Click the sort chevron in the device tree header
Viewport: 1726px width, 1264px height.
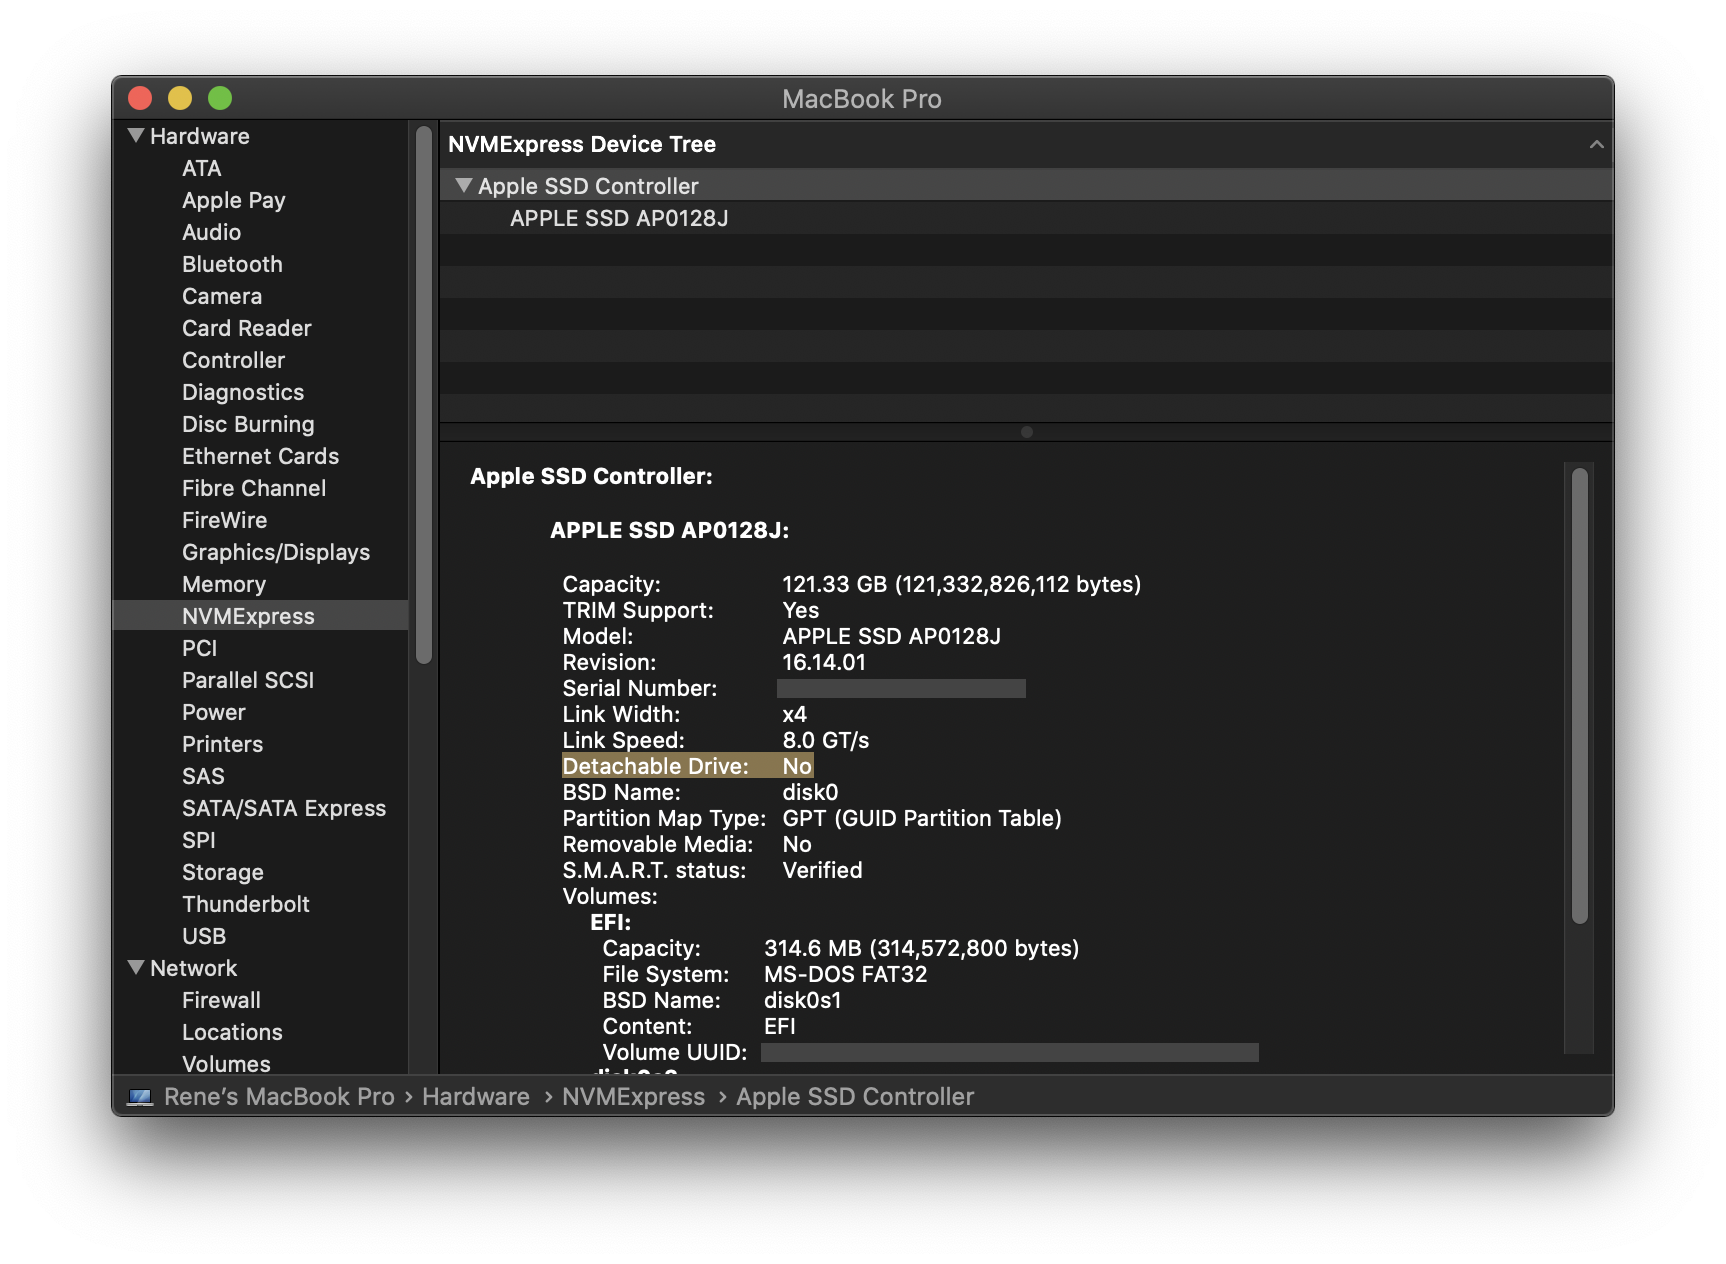point(1596,144)
